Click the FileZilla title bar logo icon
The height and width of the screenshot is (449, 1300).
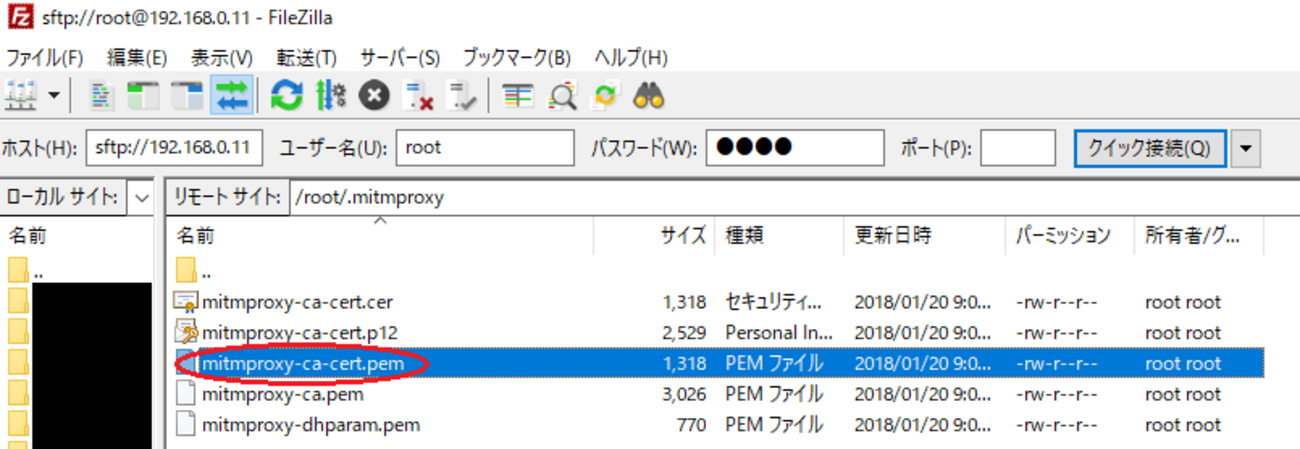click(18, 17)
